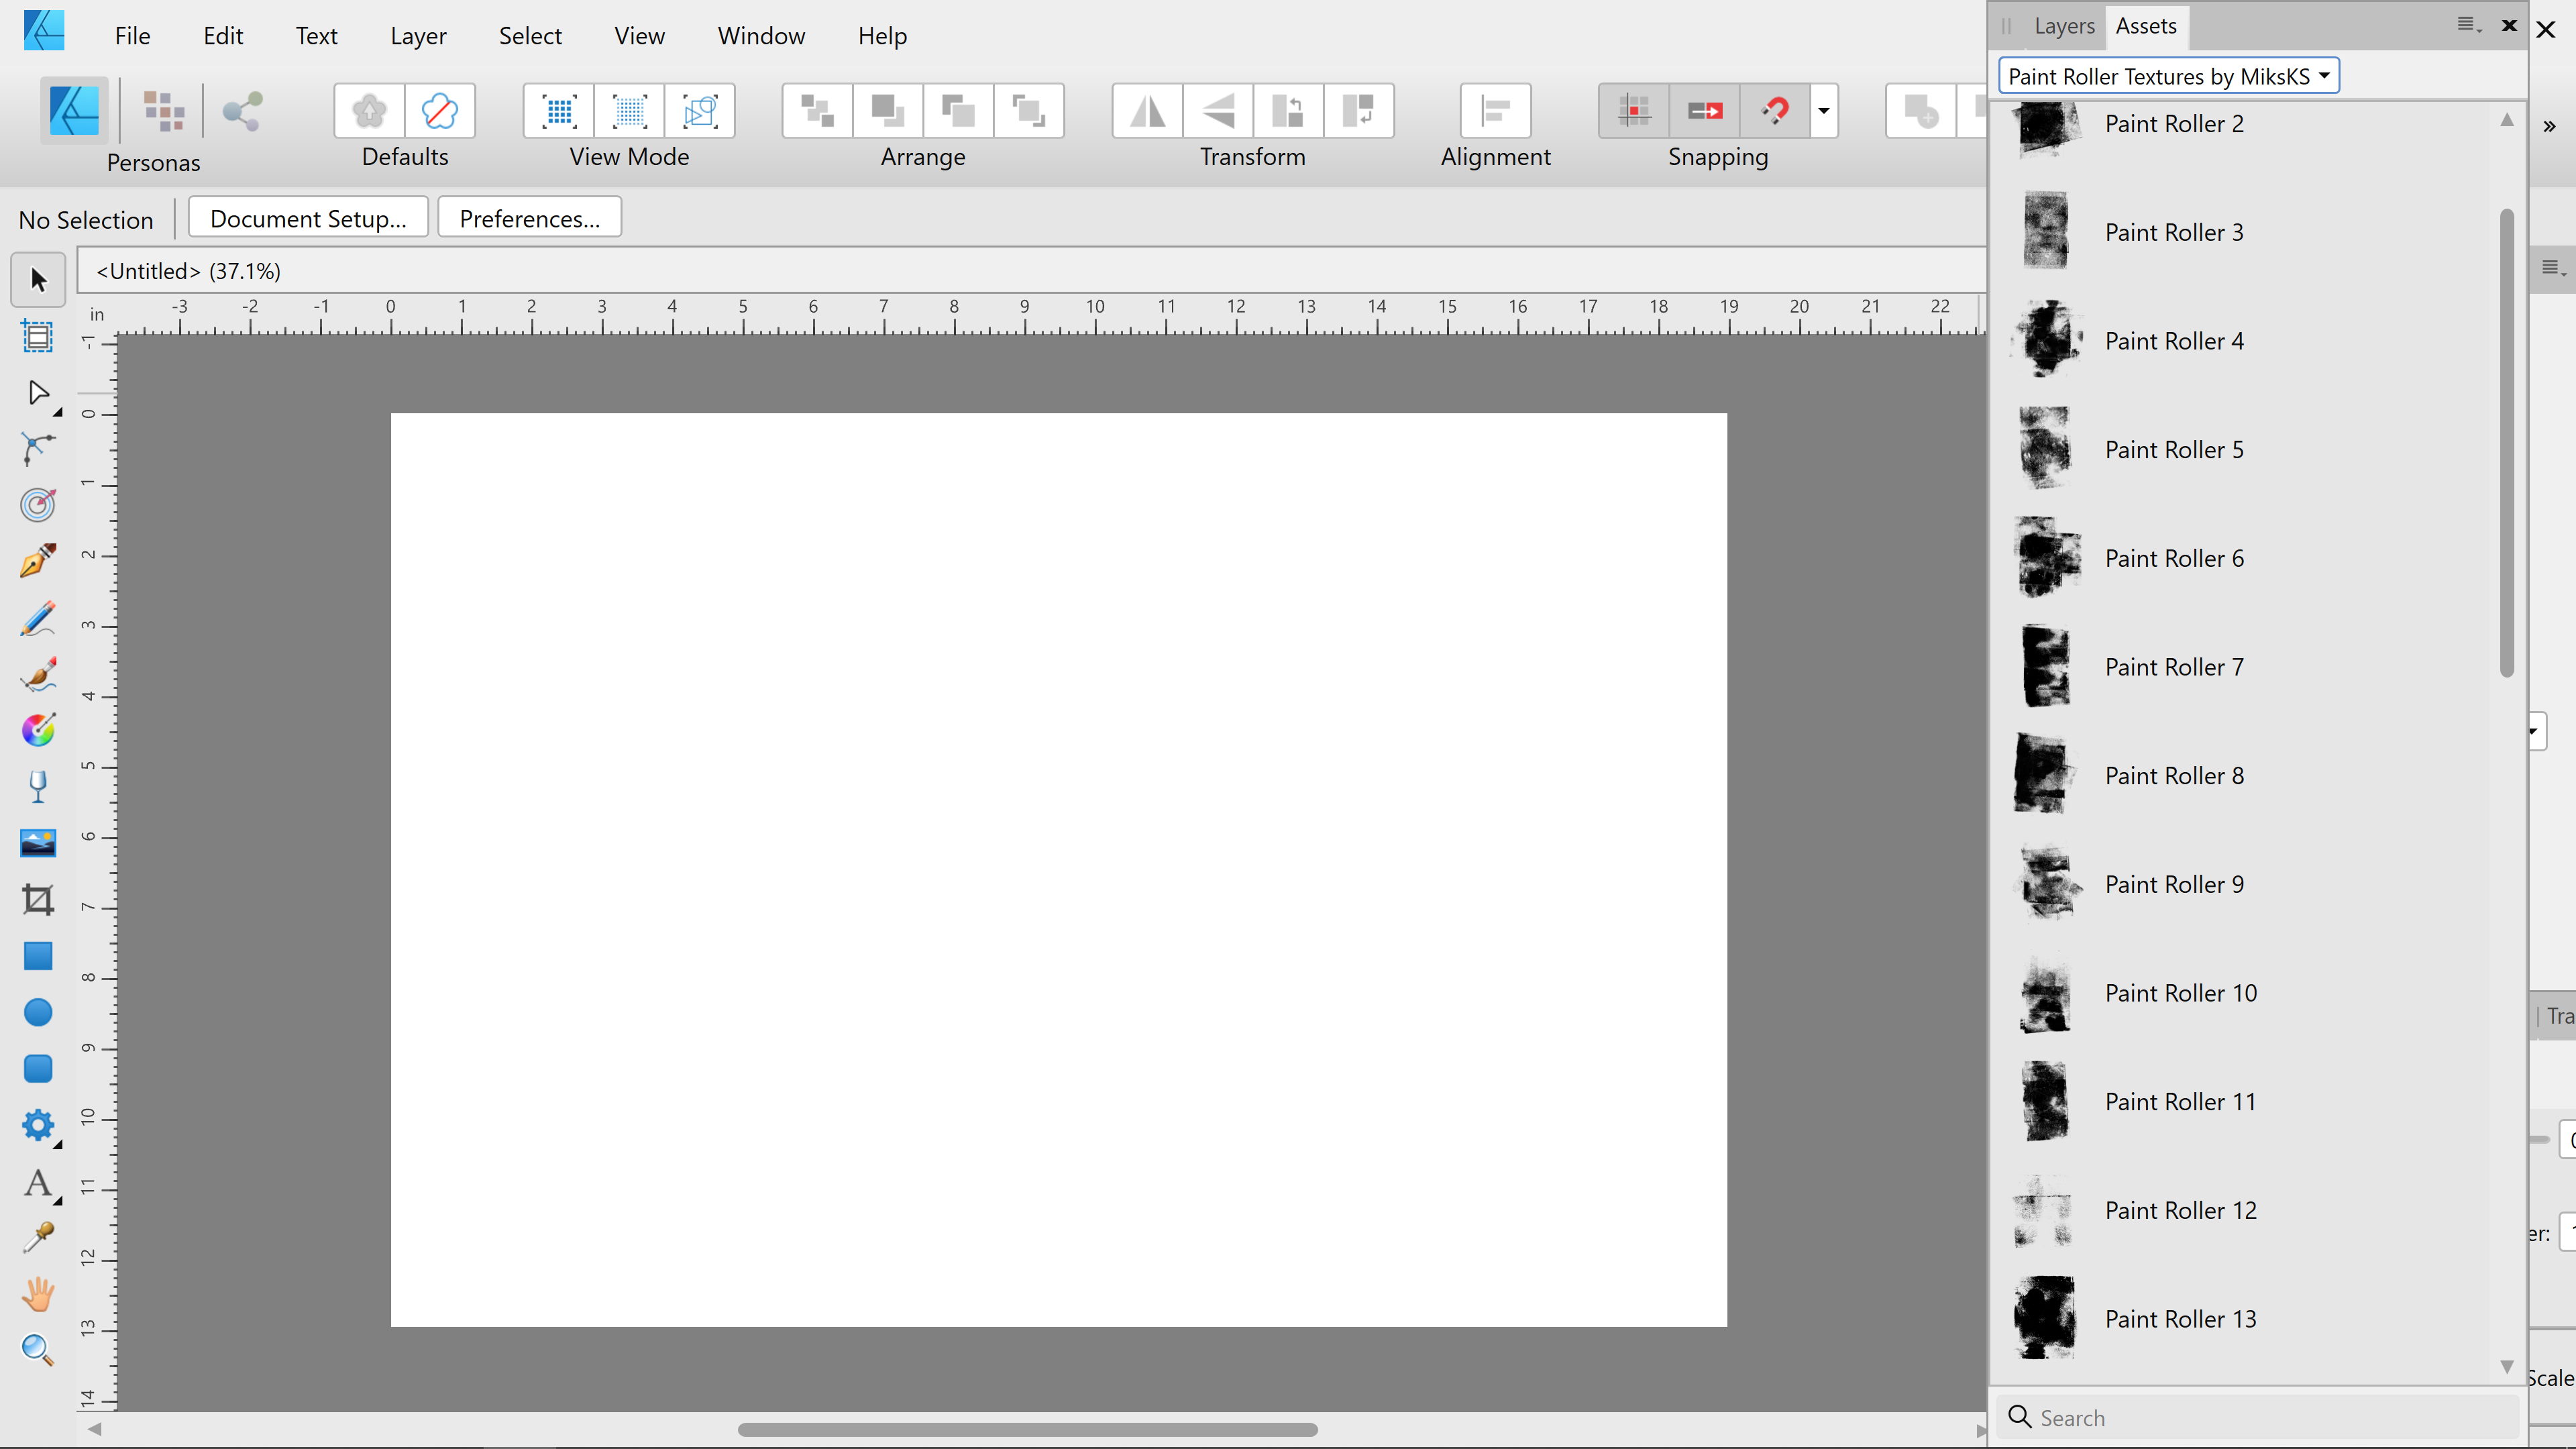Click Revert Defaults icon
The height and width of the screenshot is (1449, 2576).
[x=440, y=111]
